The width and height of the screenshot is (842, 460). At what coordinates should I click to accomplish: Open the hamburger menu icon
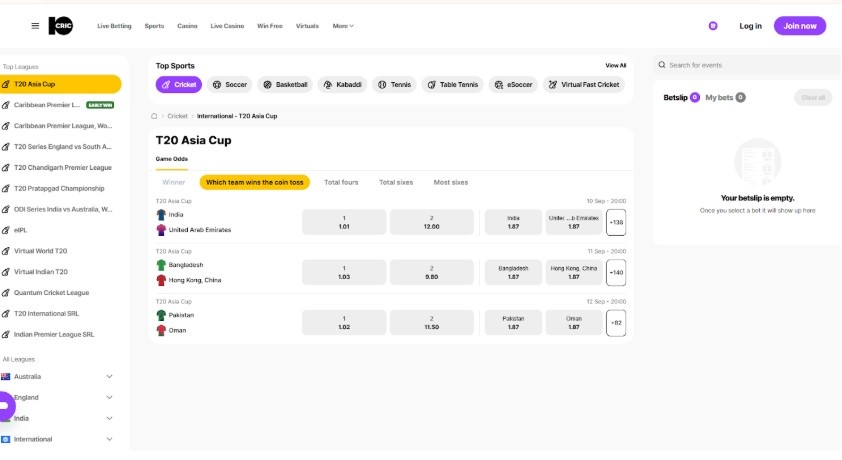[x=35, y=26]
